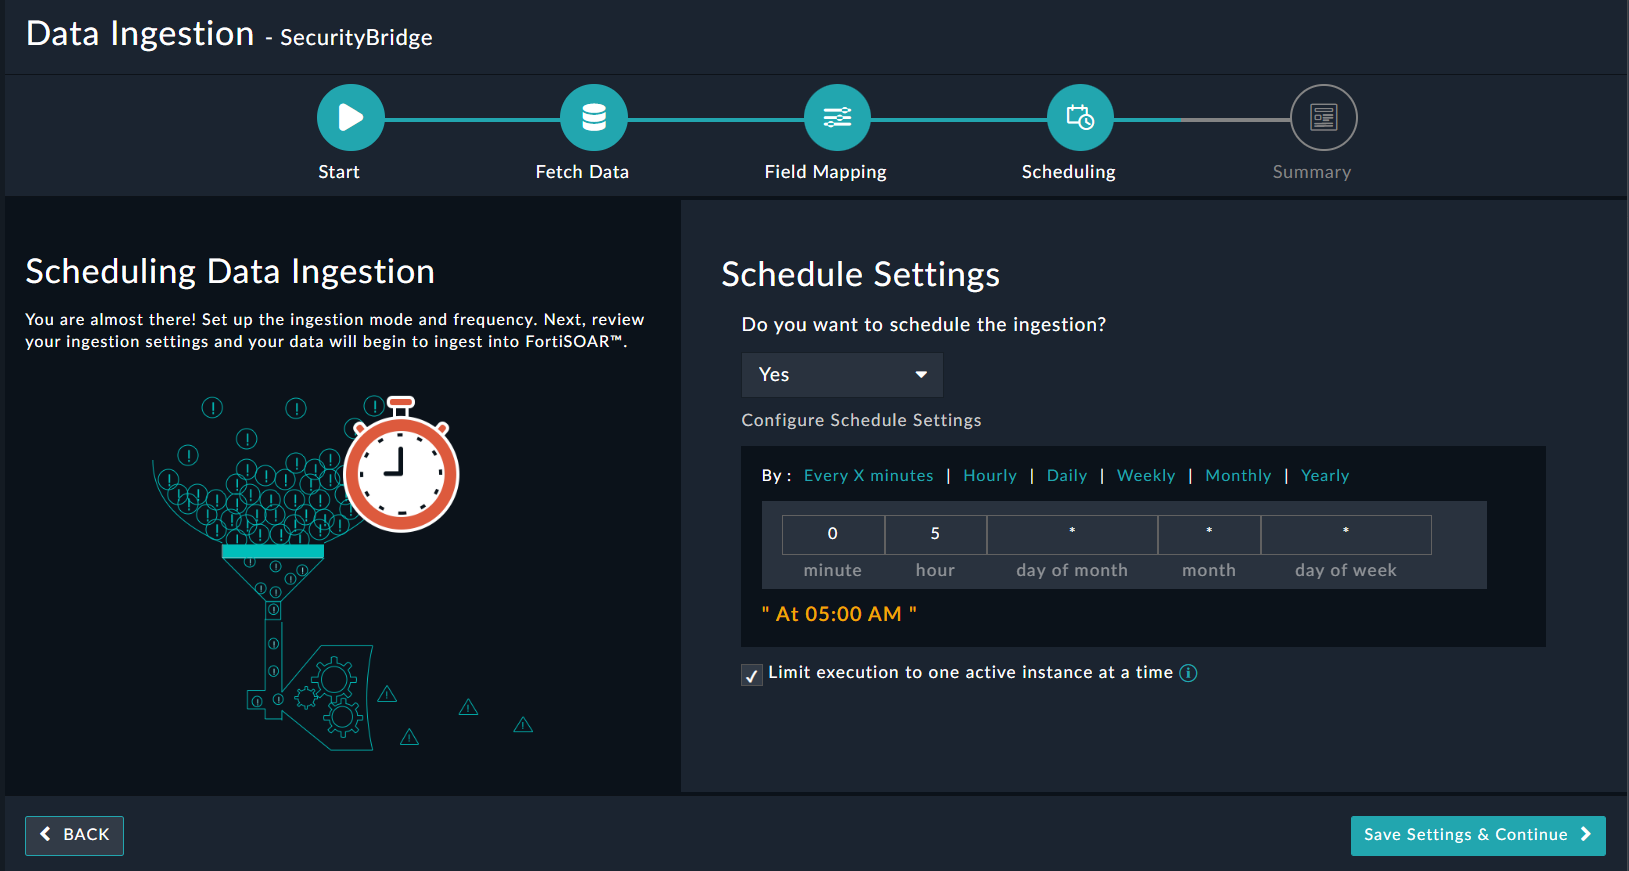Select the Every X minutes option
Viewport: 1629px width, 871px height.
point(868,476)
